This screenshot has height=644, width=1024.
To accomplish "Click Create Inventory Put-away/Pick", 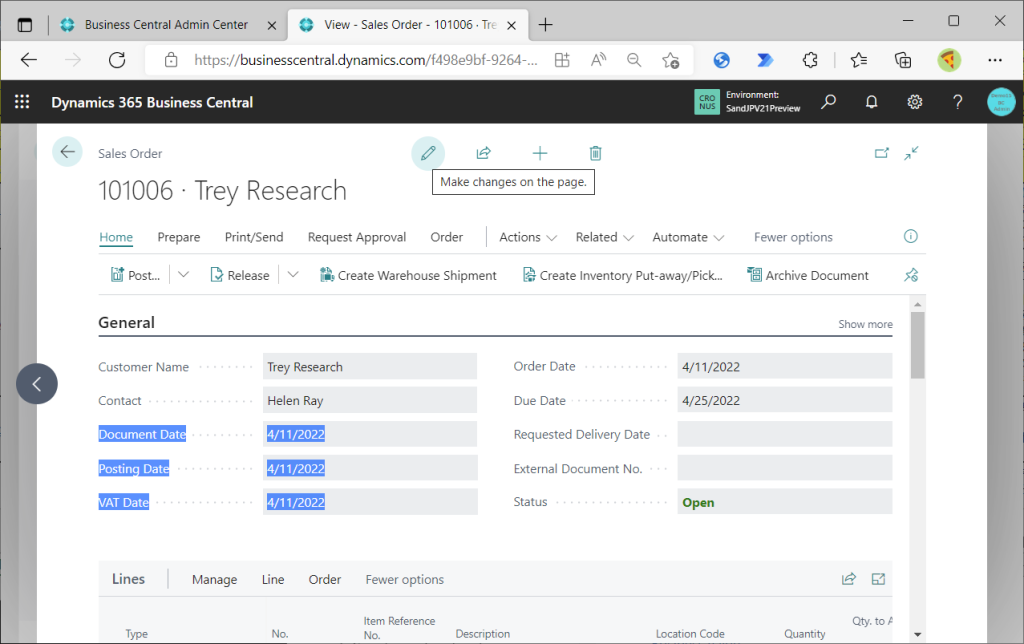I will click(623, 275).
